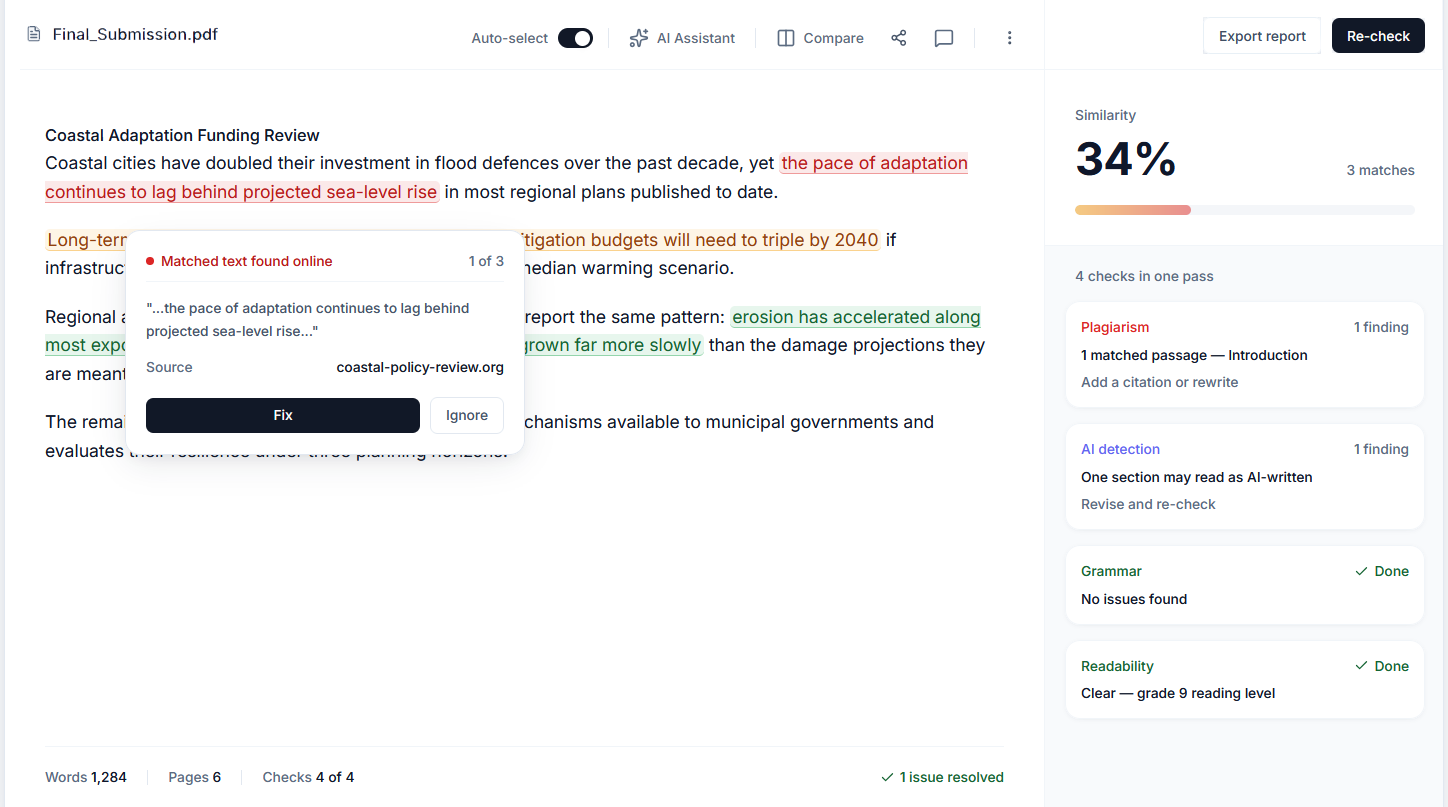Screen dimensions: 1448x807
Task: Click 'Revise and re-check' text
Action: point(1148,504)
